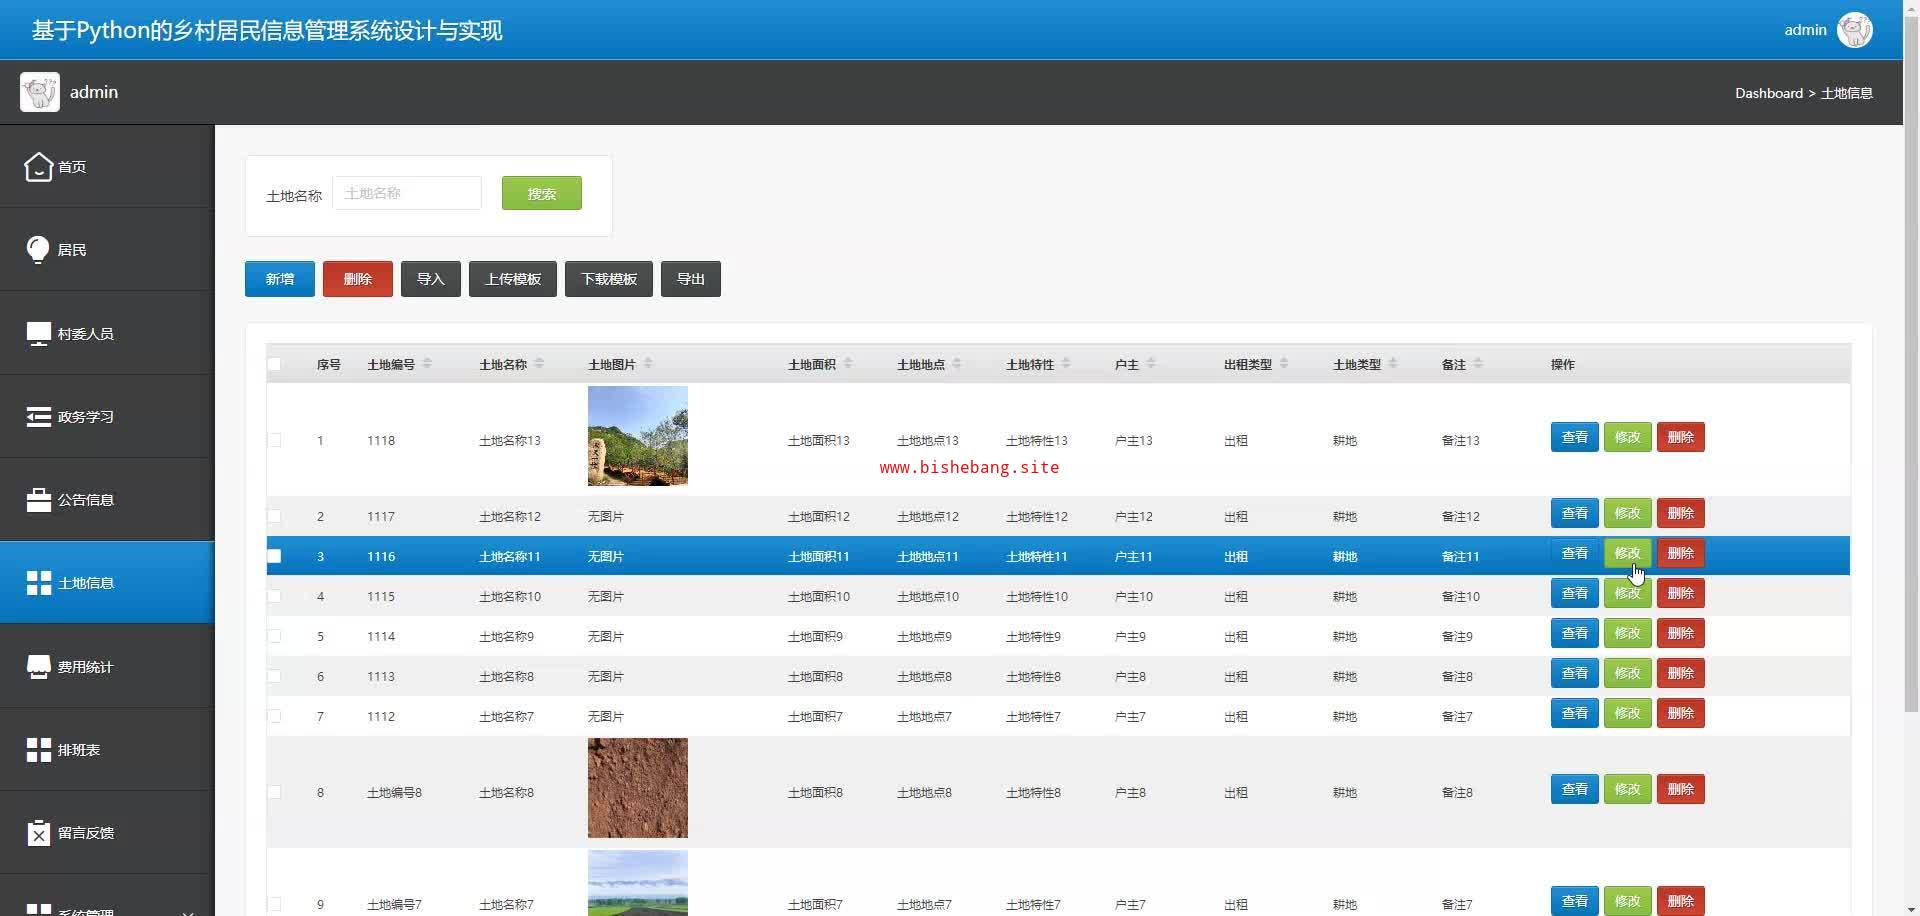Toggle the select-all checkbox in table header

tap(274, 365)
